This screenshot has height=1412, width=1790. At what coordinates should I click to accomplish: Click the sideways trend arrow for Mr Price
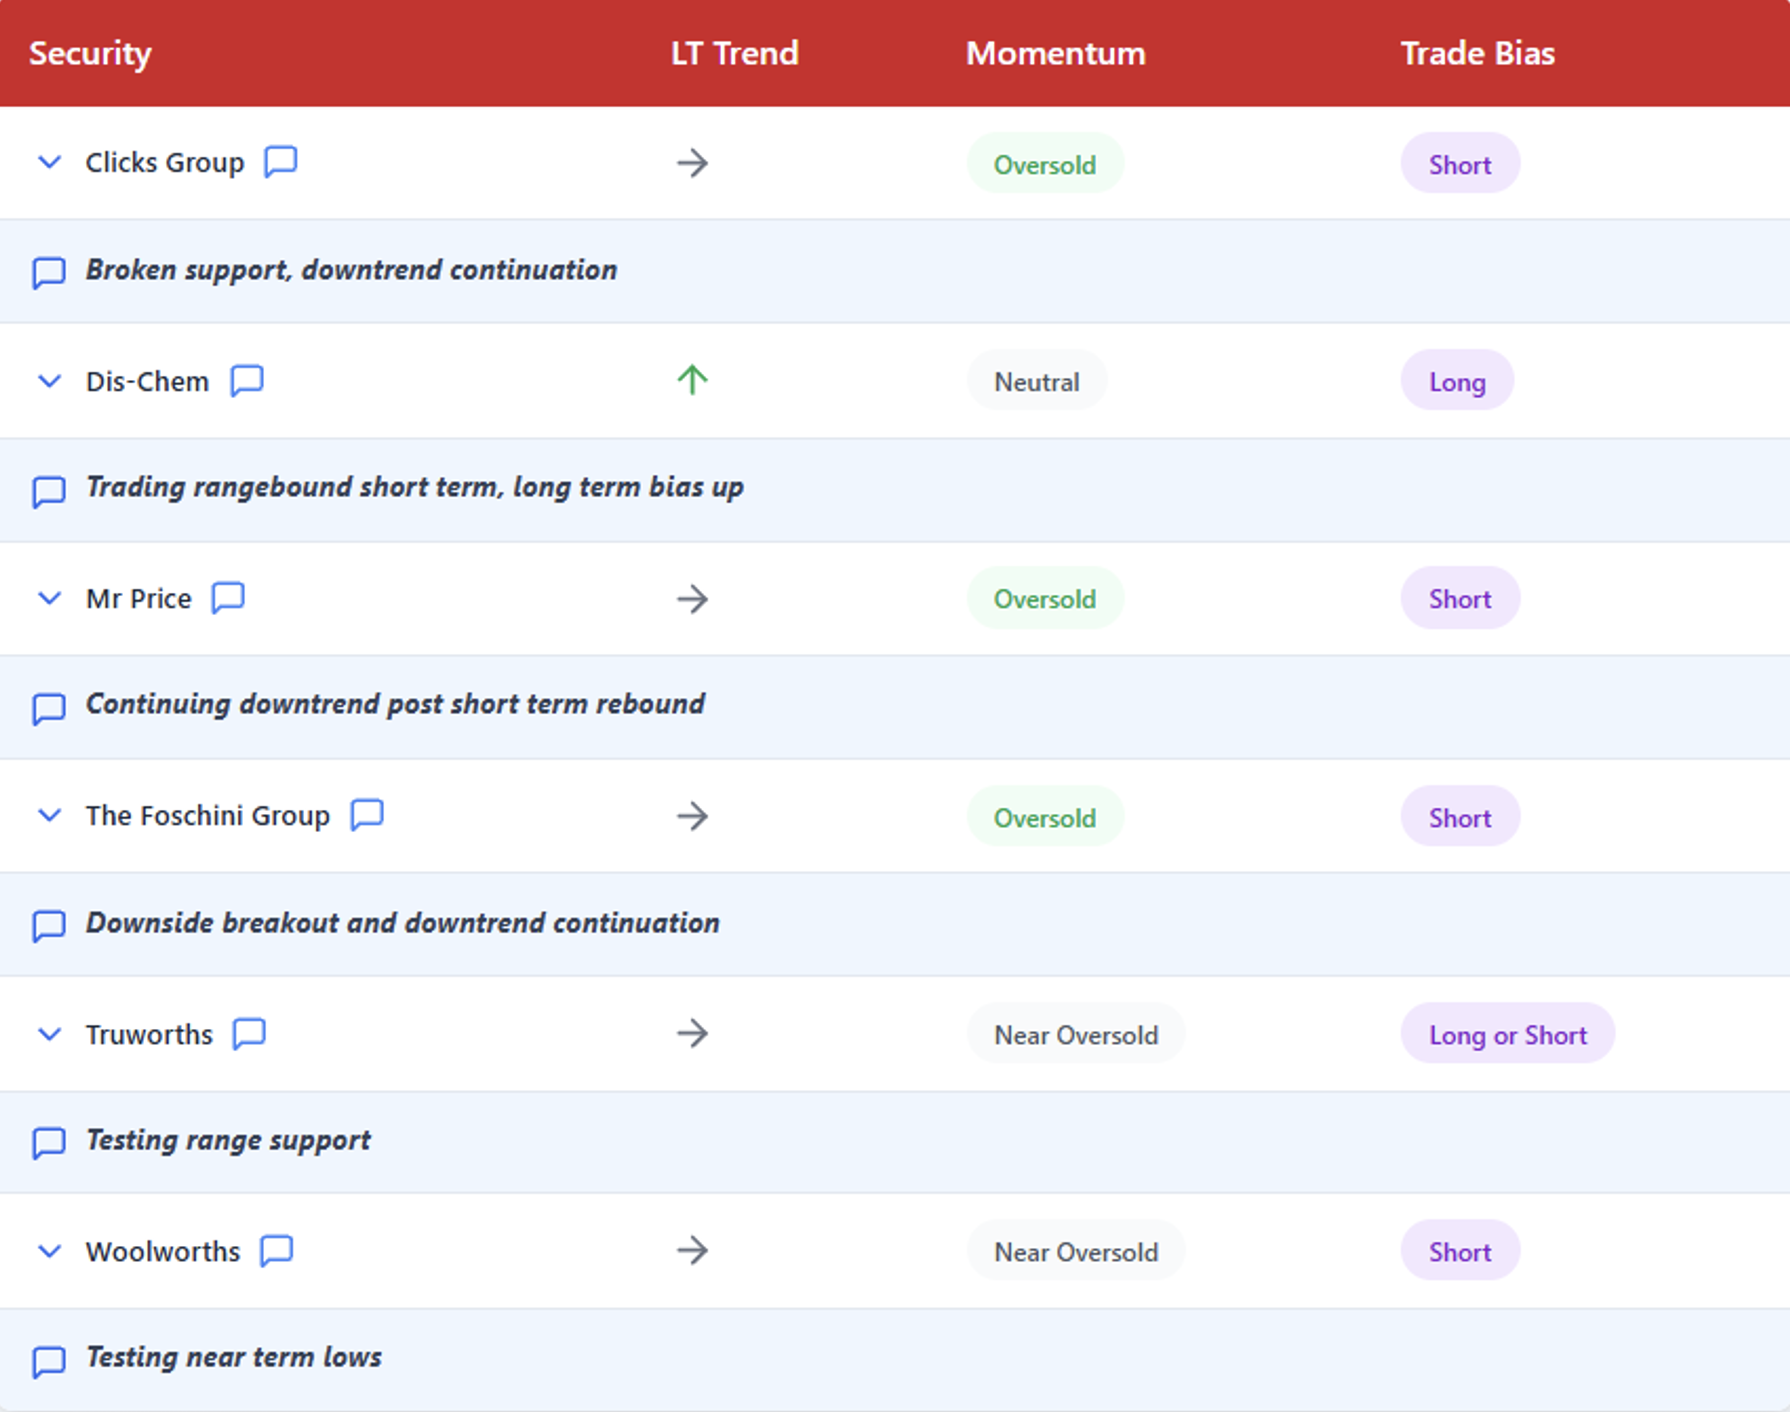coord(692,598)
